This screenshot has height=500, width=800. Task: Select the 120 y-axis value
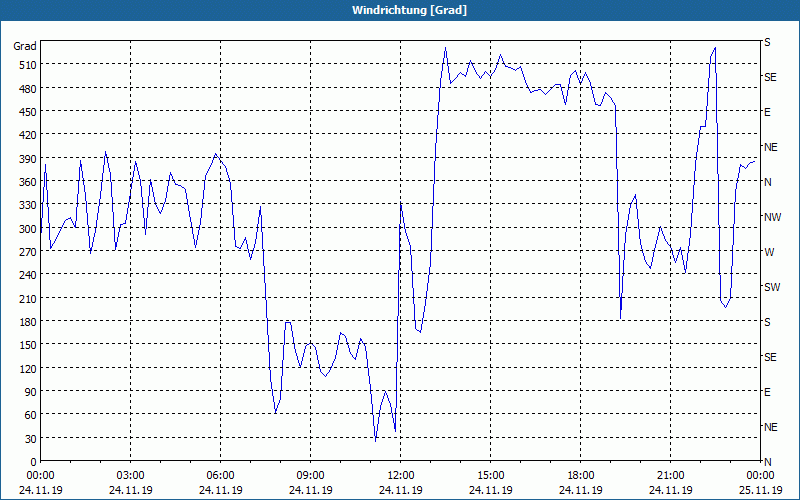[28, 368]
